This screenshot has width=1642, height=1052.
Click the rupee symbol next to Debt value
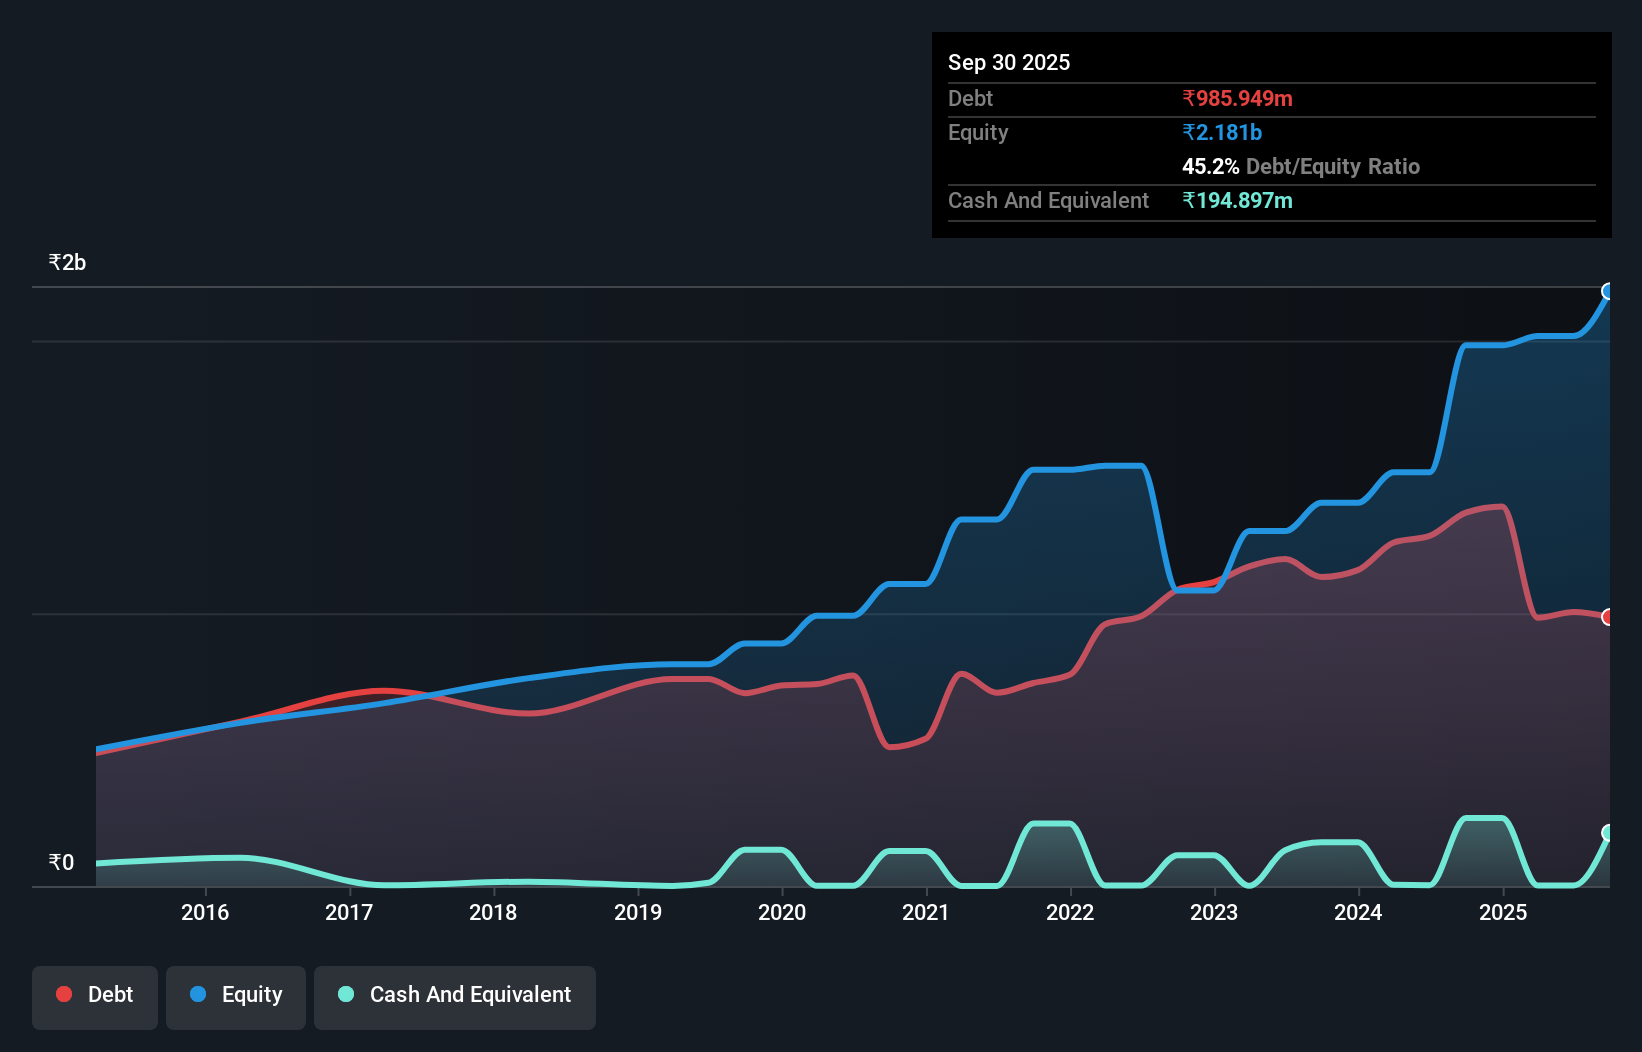click(1188, 98)
